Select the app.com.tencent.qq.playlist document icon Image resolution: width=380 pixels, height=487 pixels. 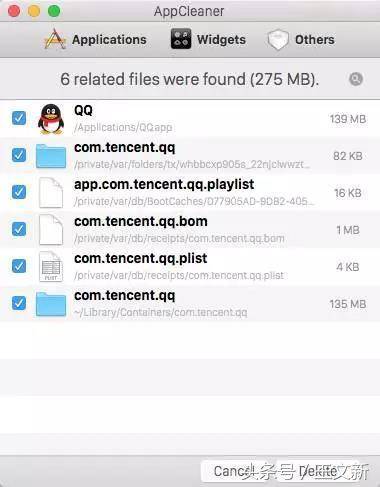[x=51, y=193]
